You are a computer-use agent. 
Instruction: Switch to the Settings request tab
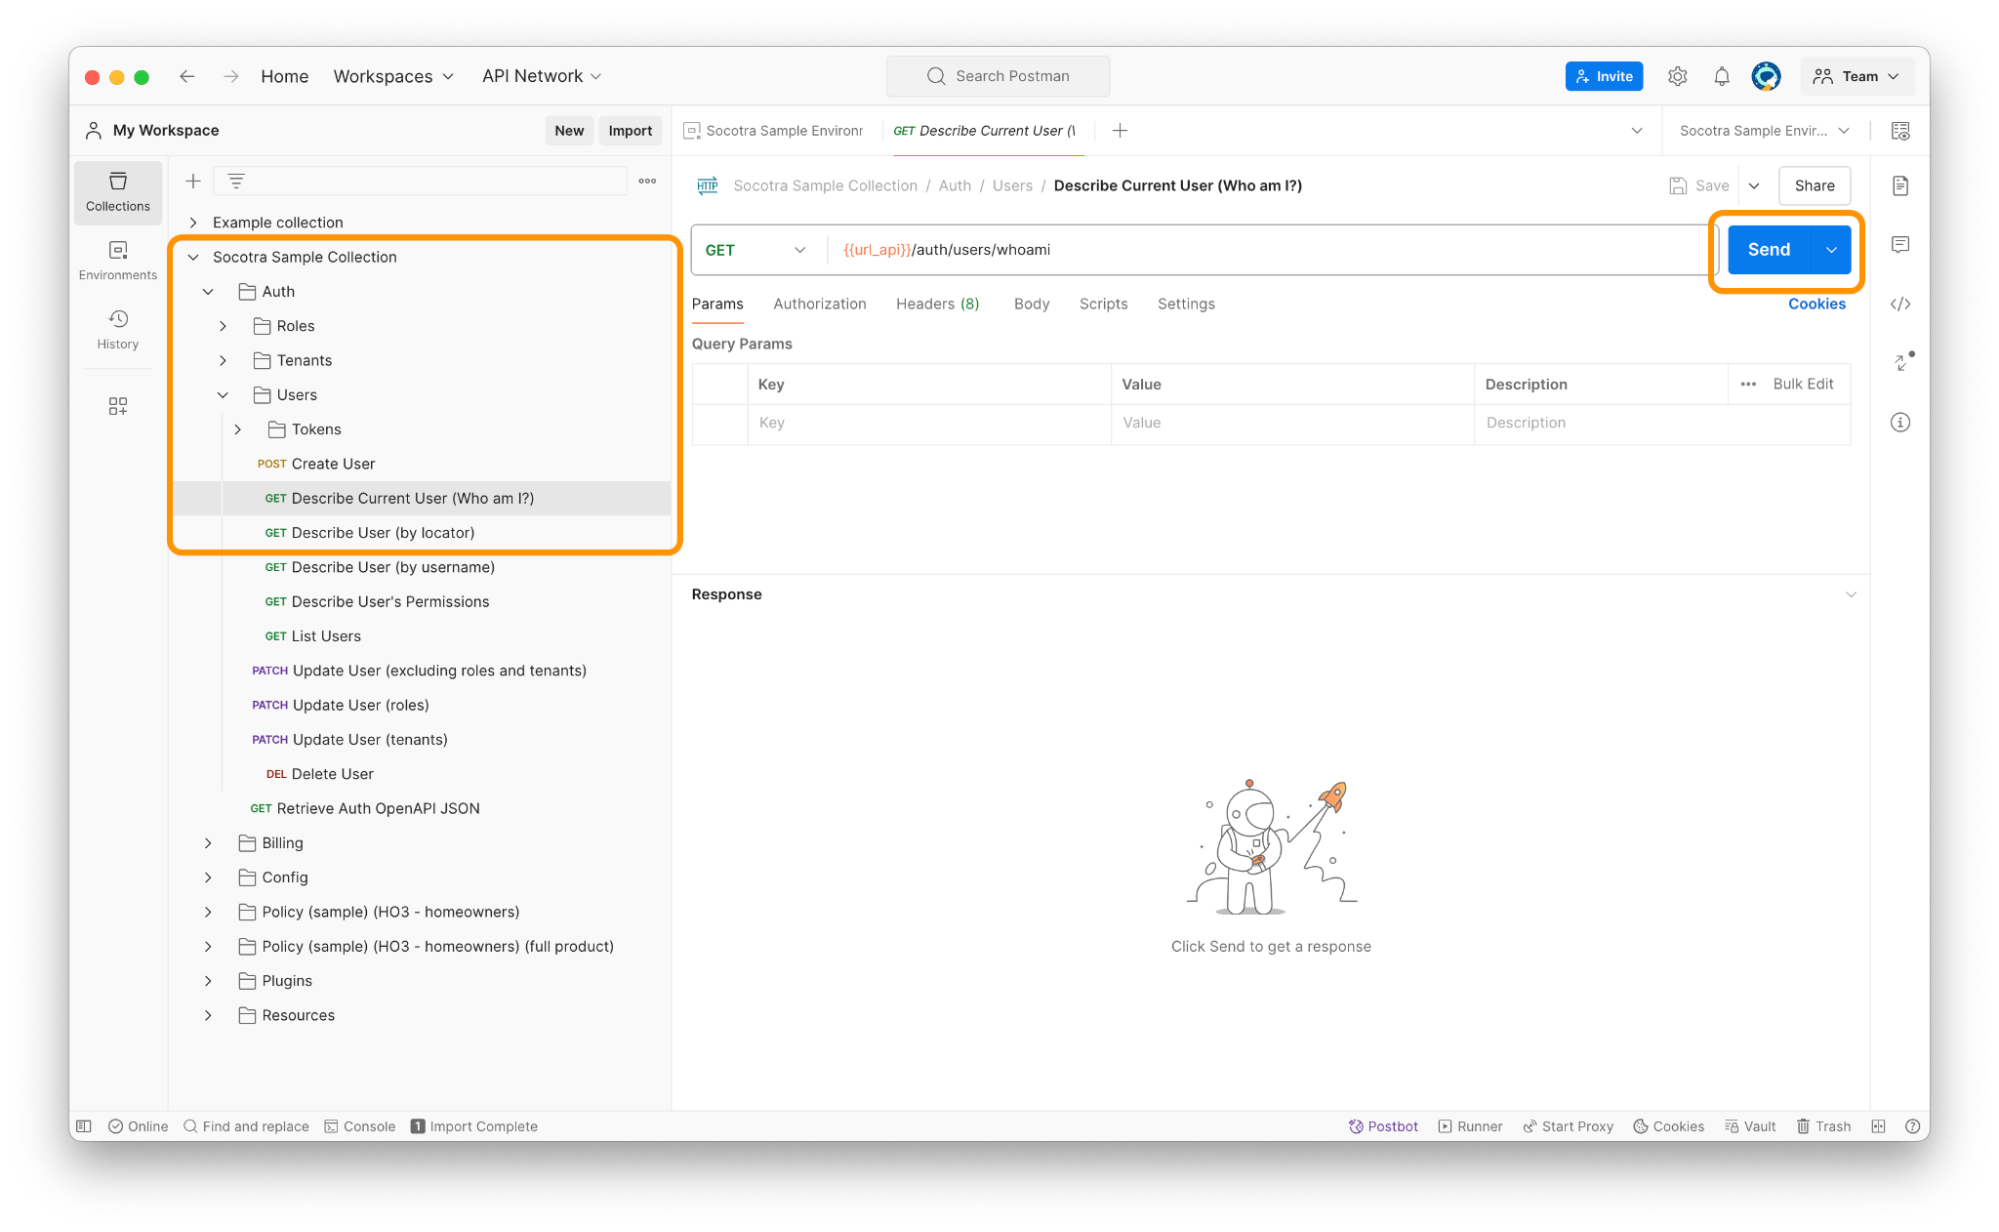(1186, 304)
